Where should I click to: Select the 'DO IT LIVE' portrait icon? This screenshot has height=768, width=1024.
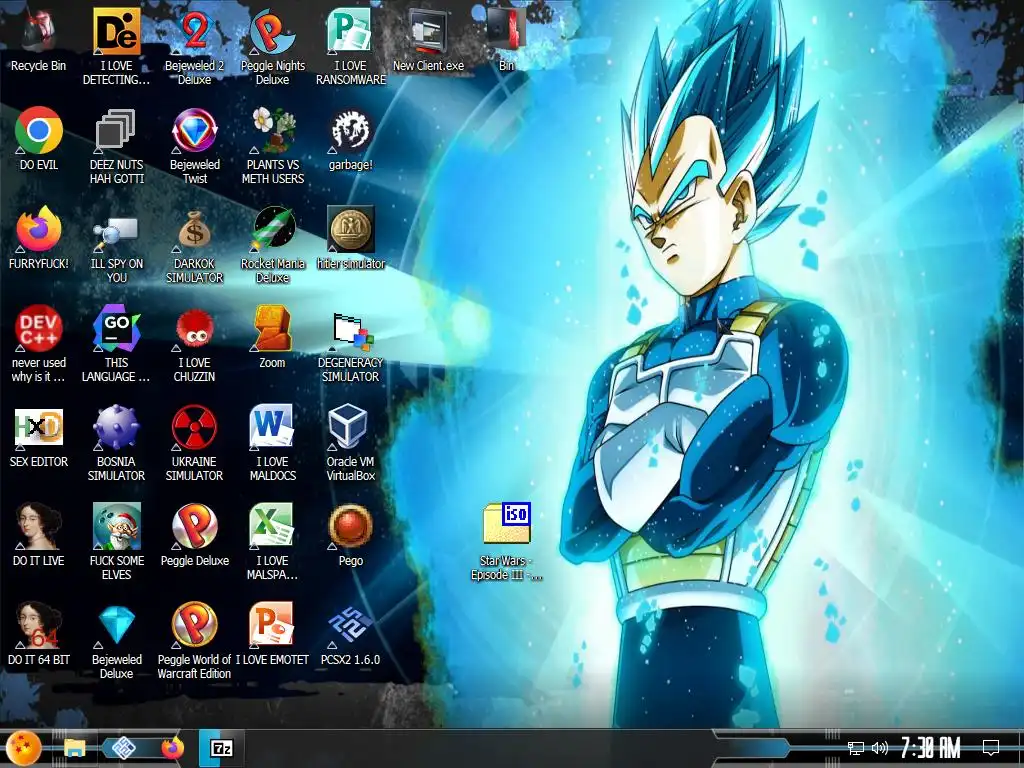tap(39, 535)
